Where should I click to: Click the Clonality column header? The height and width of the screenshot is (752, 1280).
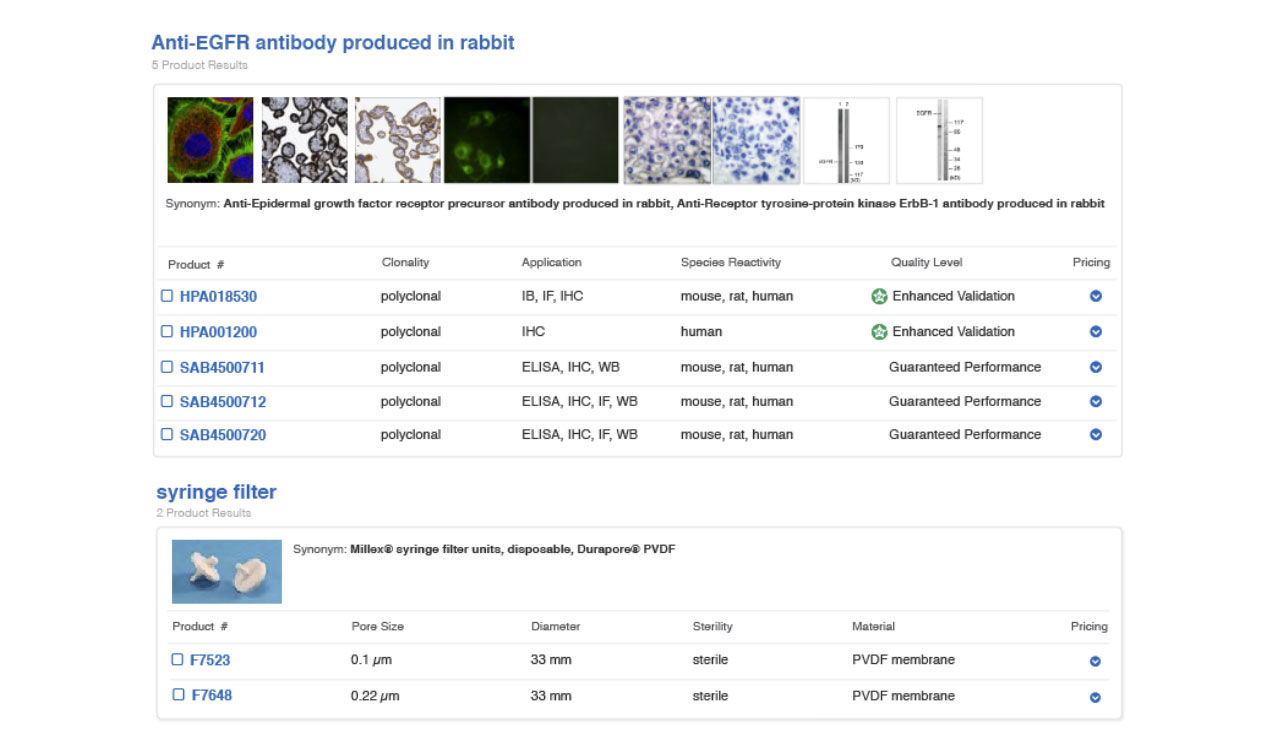click(405, 262)
